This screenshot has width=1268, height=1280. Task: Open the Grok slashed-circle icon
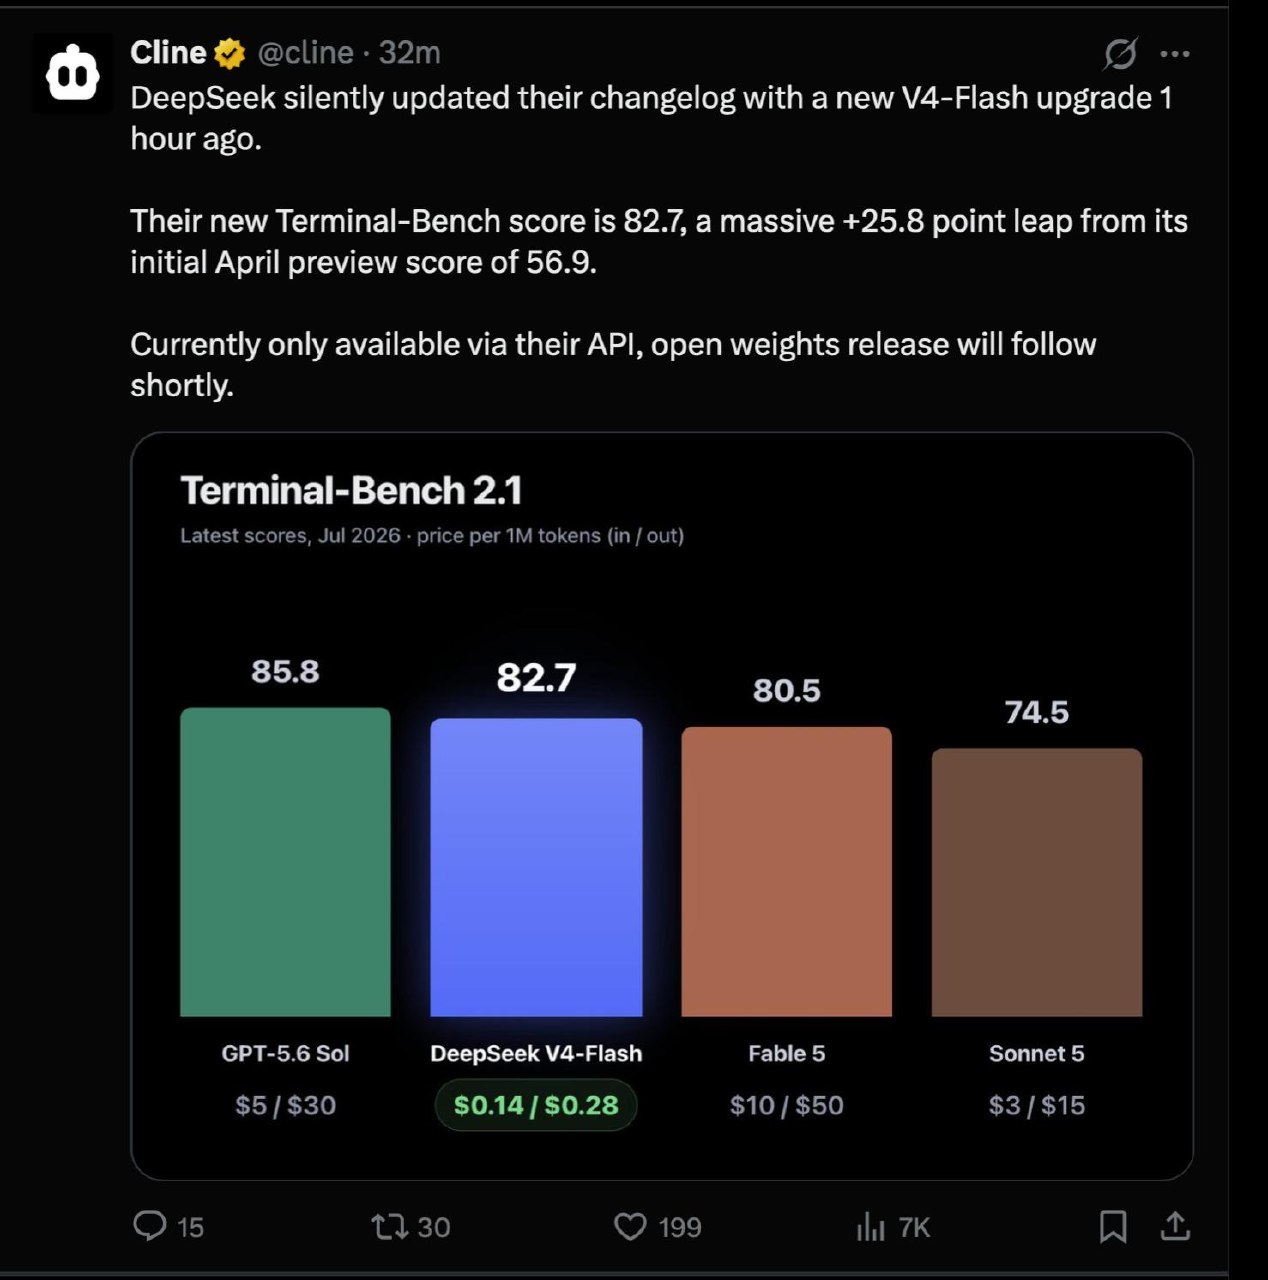[1120, 54]
